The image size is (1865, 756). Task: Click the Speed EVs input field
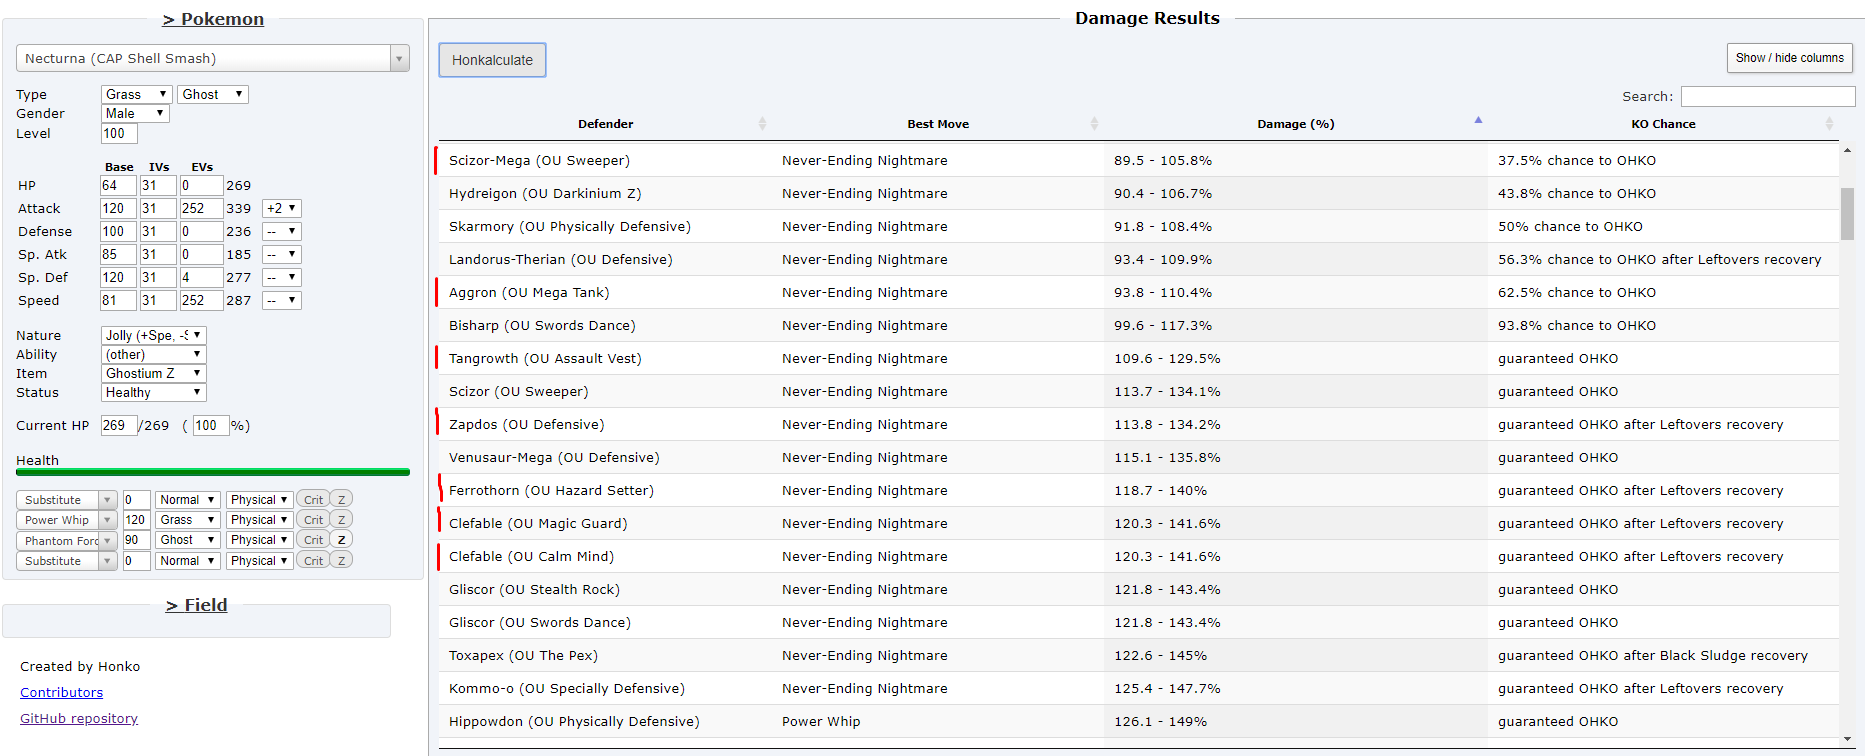(200, 300)
